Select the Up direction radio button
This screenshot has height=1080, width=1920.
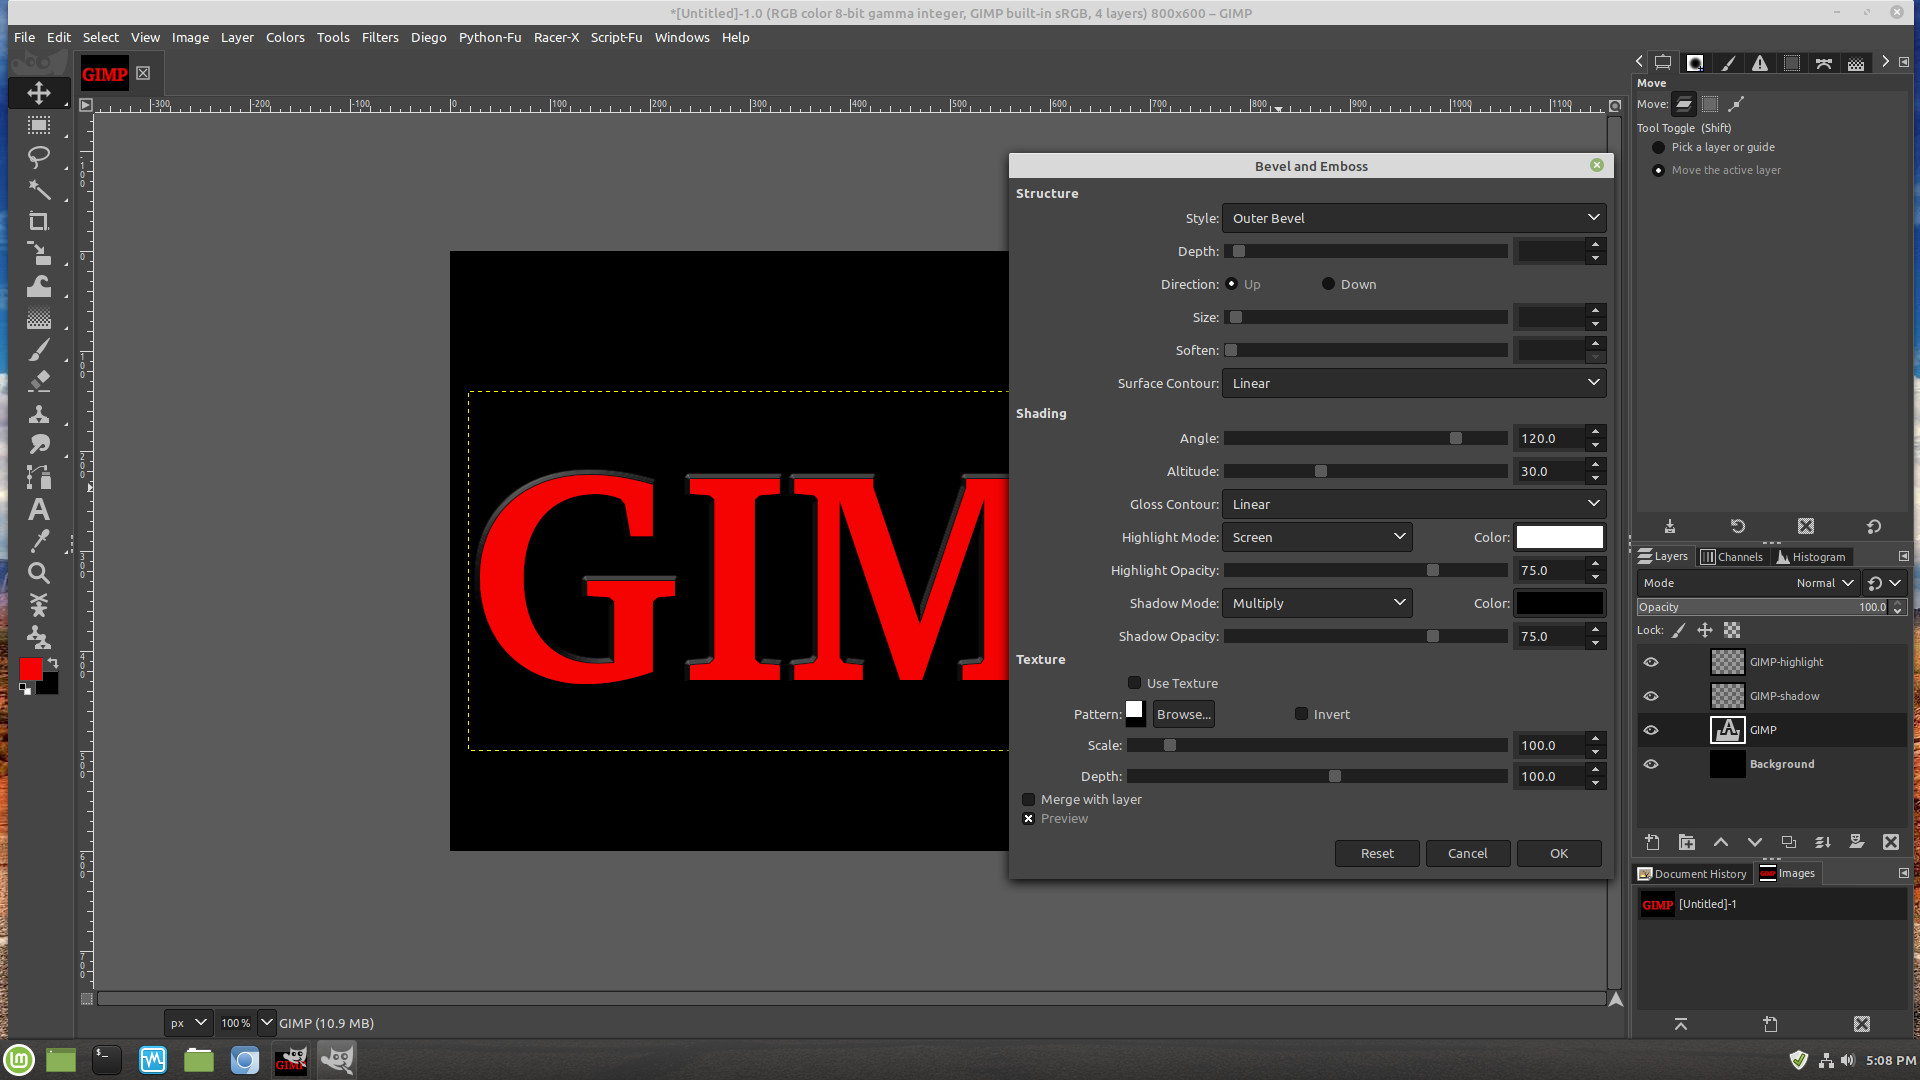coord(1232,284)
